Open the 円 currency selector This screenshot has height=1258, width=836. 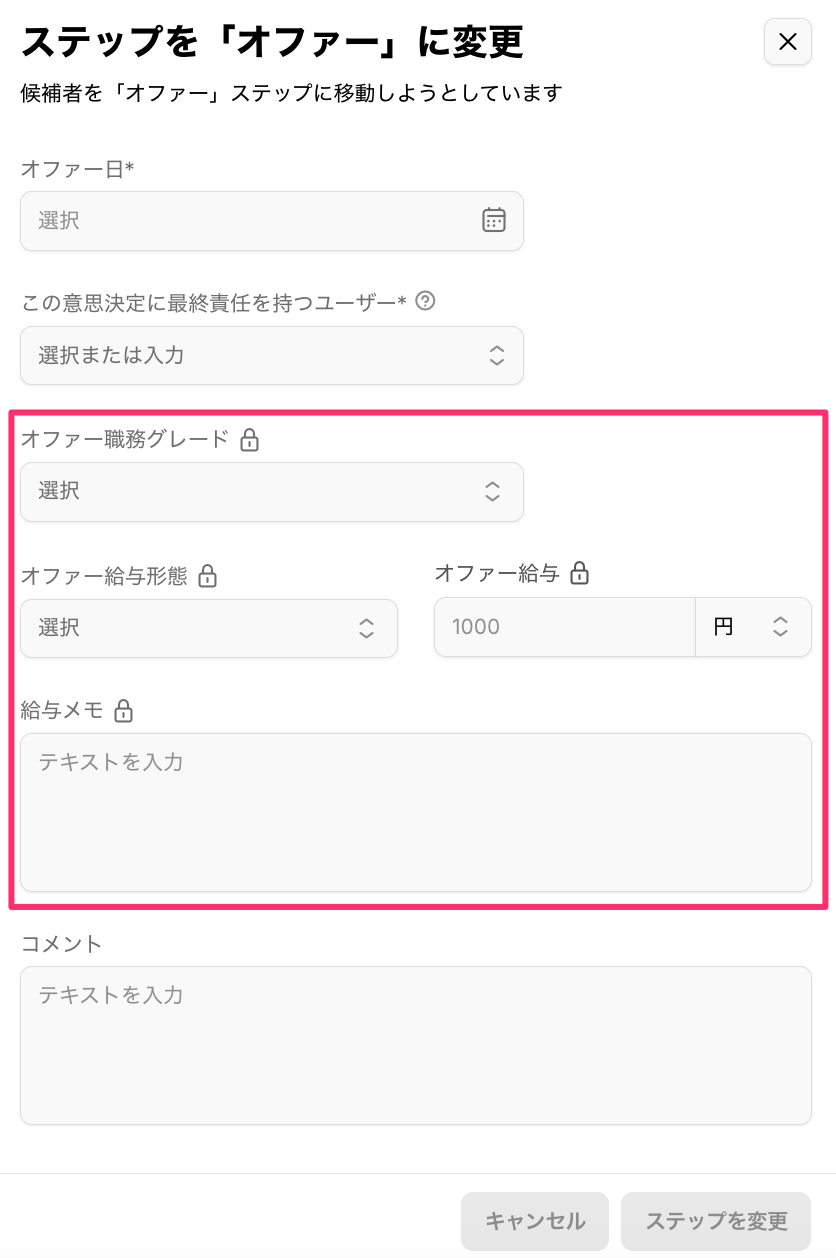click(x=752, y=627)
